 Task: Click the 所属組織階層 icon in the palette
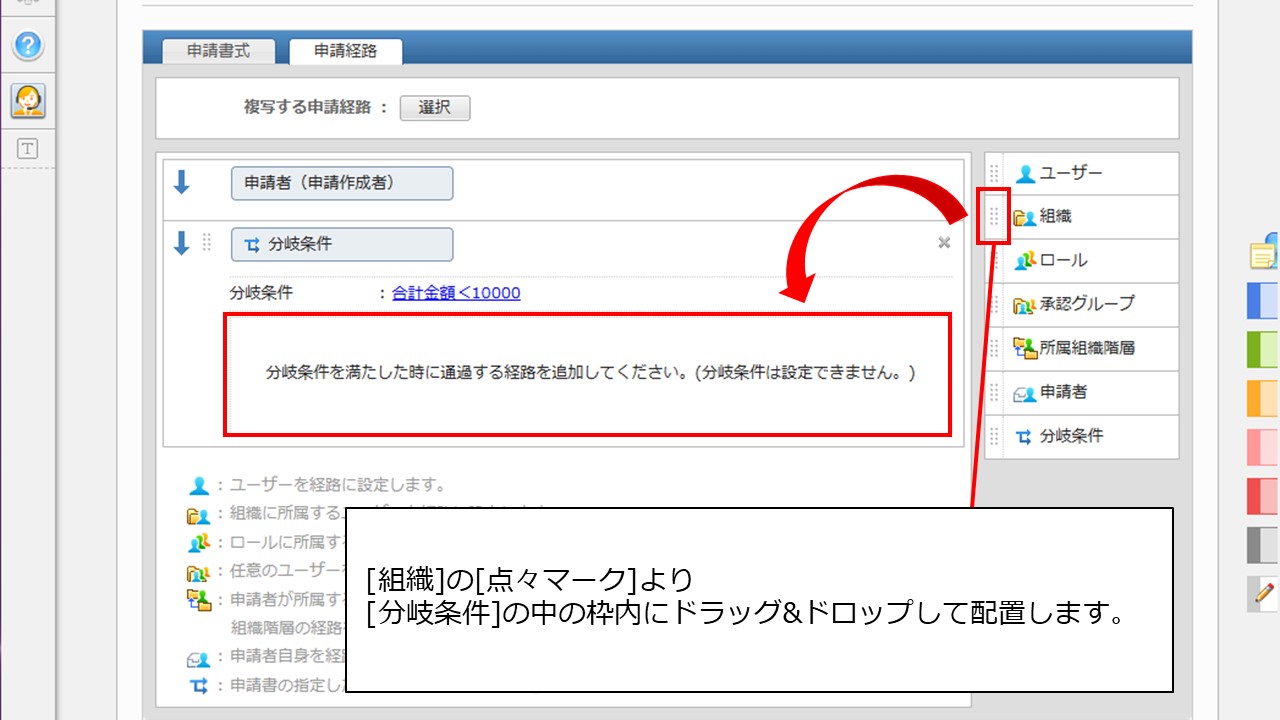click(x=1025, y=347)
